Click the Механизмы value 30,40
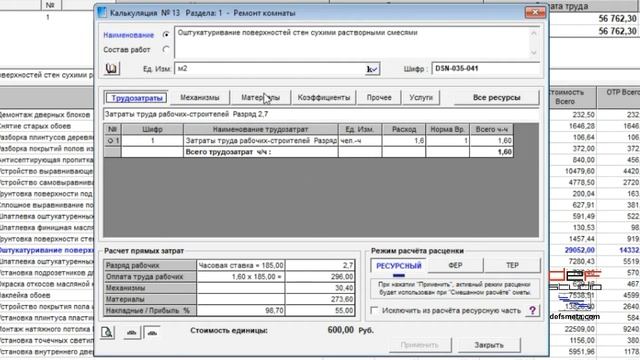Screen dimensions: 640x360 tap(320, 288)
